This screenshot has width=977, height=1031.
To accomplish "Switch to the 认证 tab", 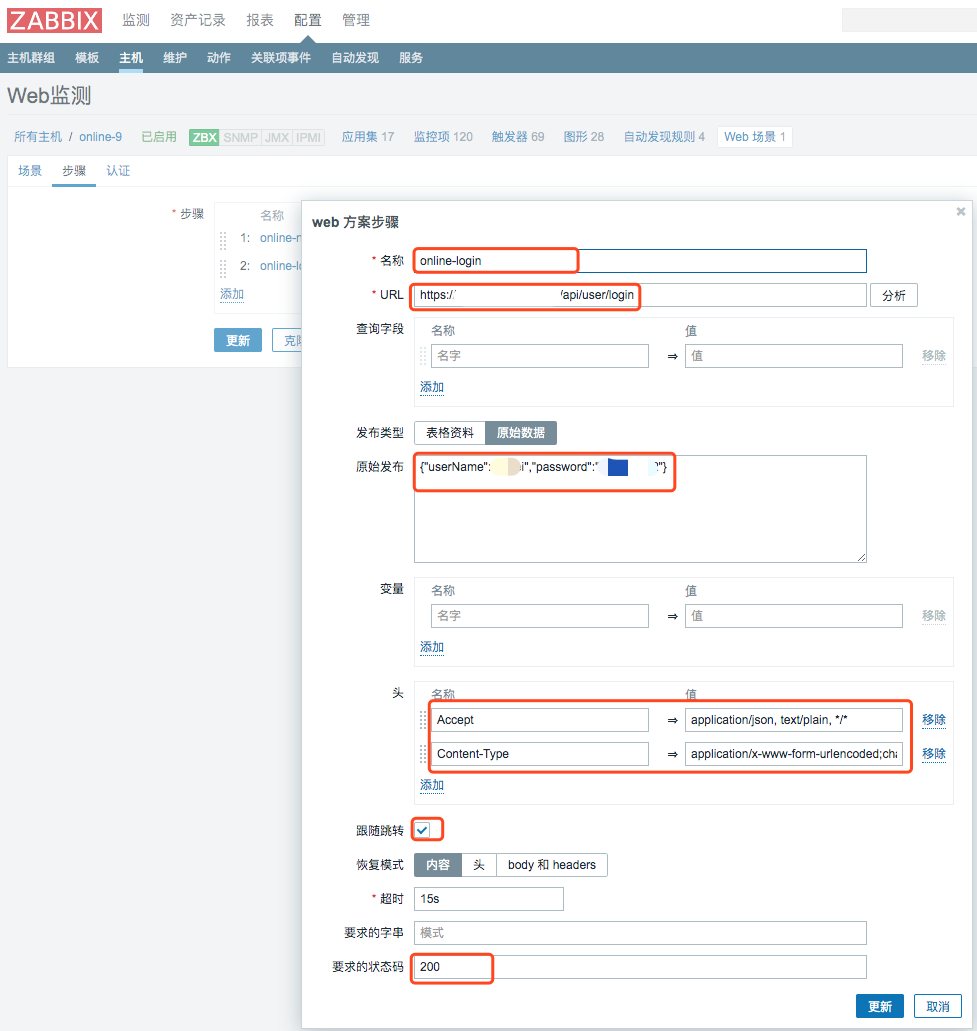I will pos(118,171).
